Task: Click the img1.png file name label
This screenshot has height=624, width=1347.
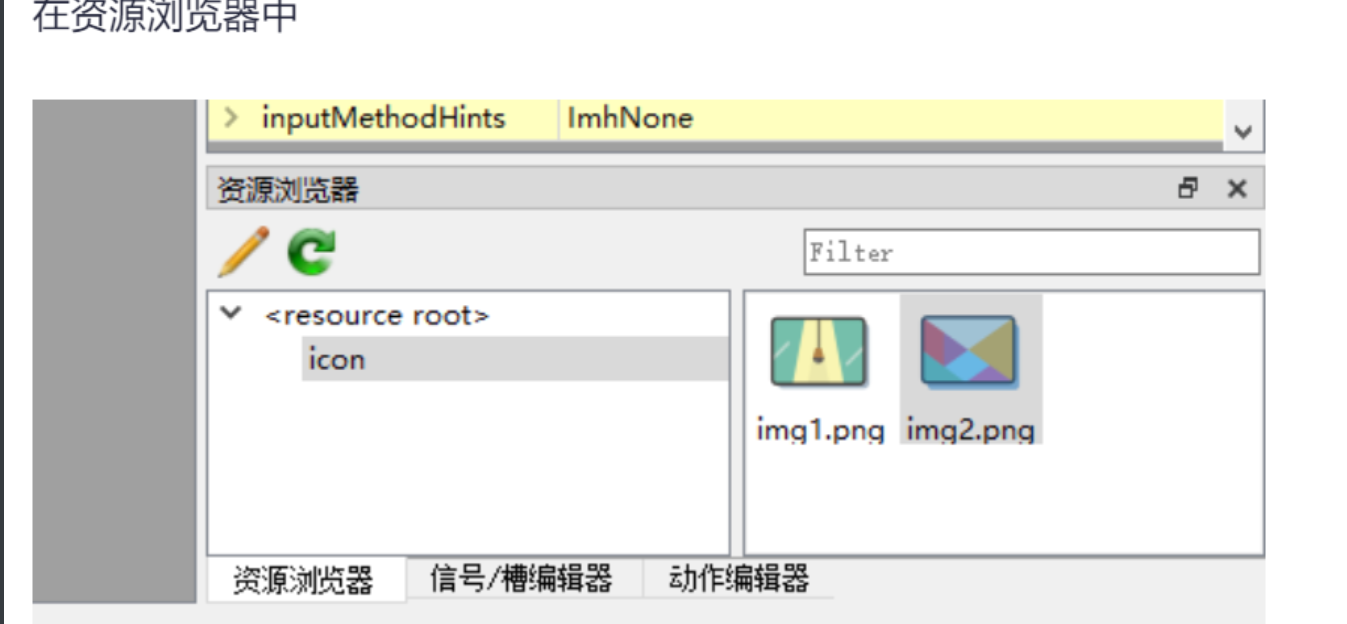Action: 821,430
